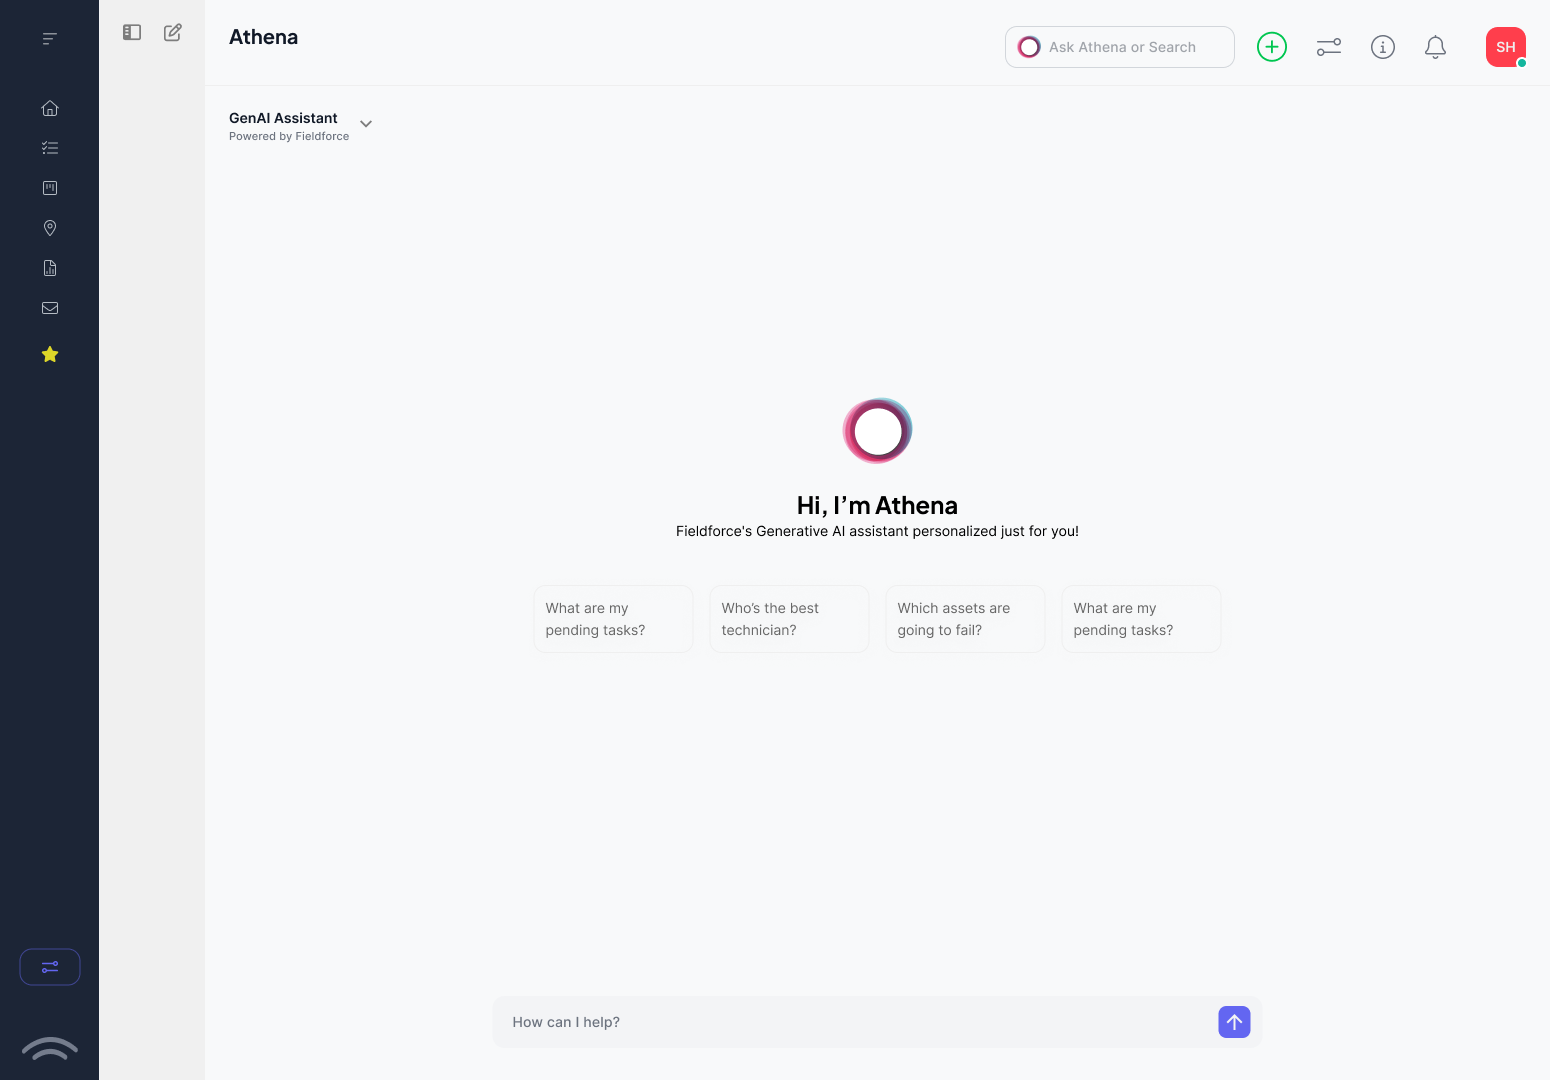Open notifications bell icon
The height and width of the screenshot is (1080, 1550).
(x=1435, y=47)
